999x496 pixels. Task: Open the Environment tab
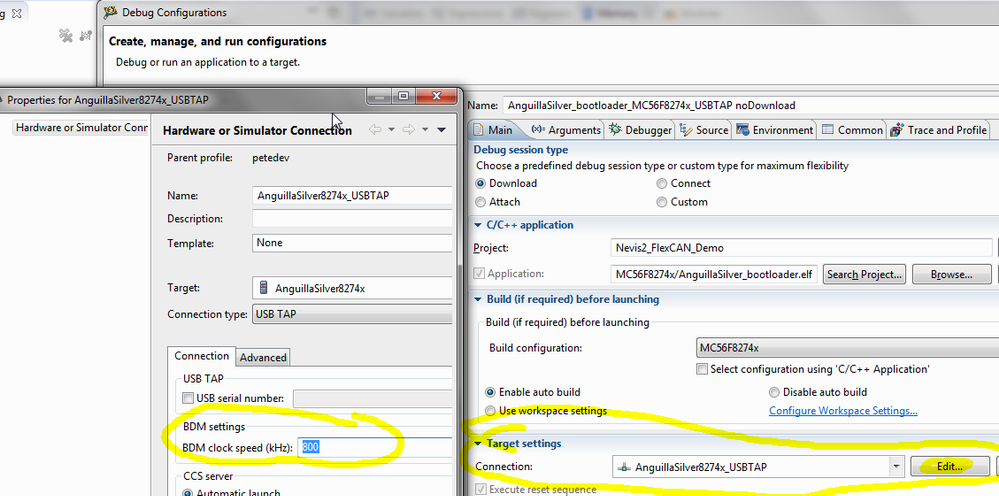[774, 130]
